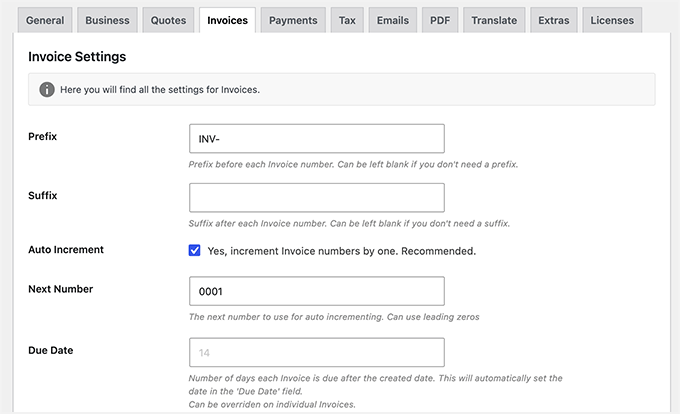The height and width of the screenshot is (414, 680).
Task: Click the "Yes, increment Invoice numbers" label
Action: pos(342,251)
